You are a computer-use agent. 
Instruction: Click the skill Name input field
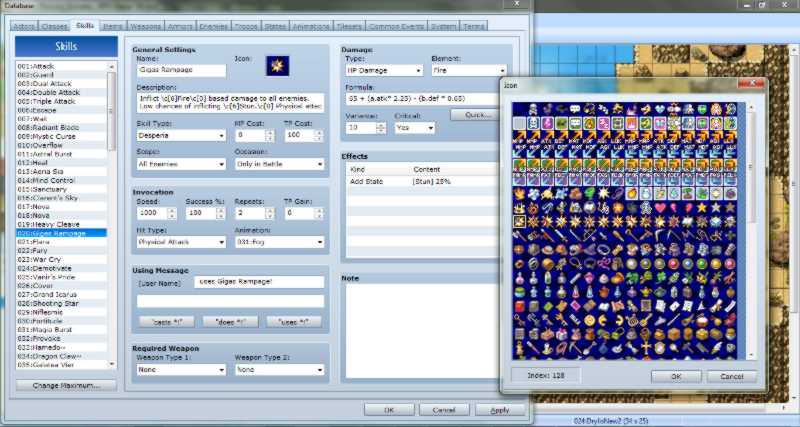pos(180,71)
